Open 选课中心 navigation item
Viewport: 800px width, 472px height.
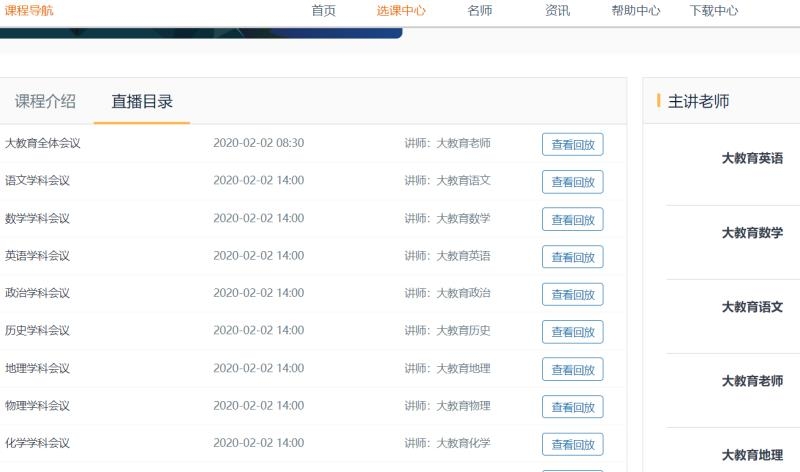(x=401, y=11)
